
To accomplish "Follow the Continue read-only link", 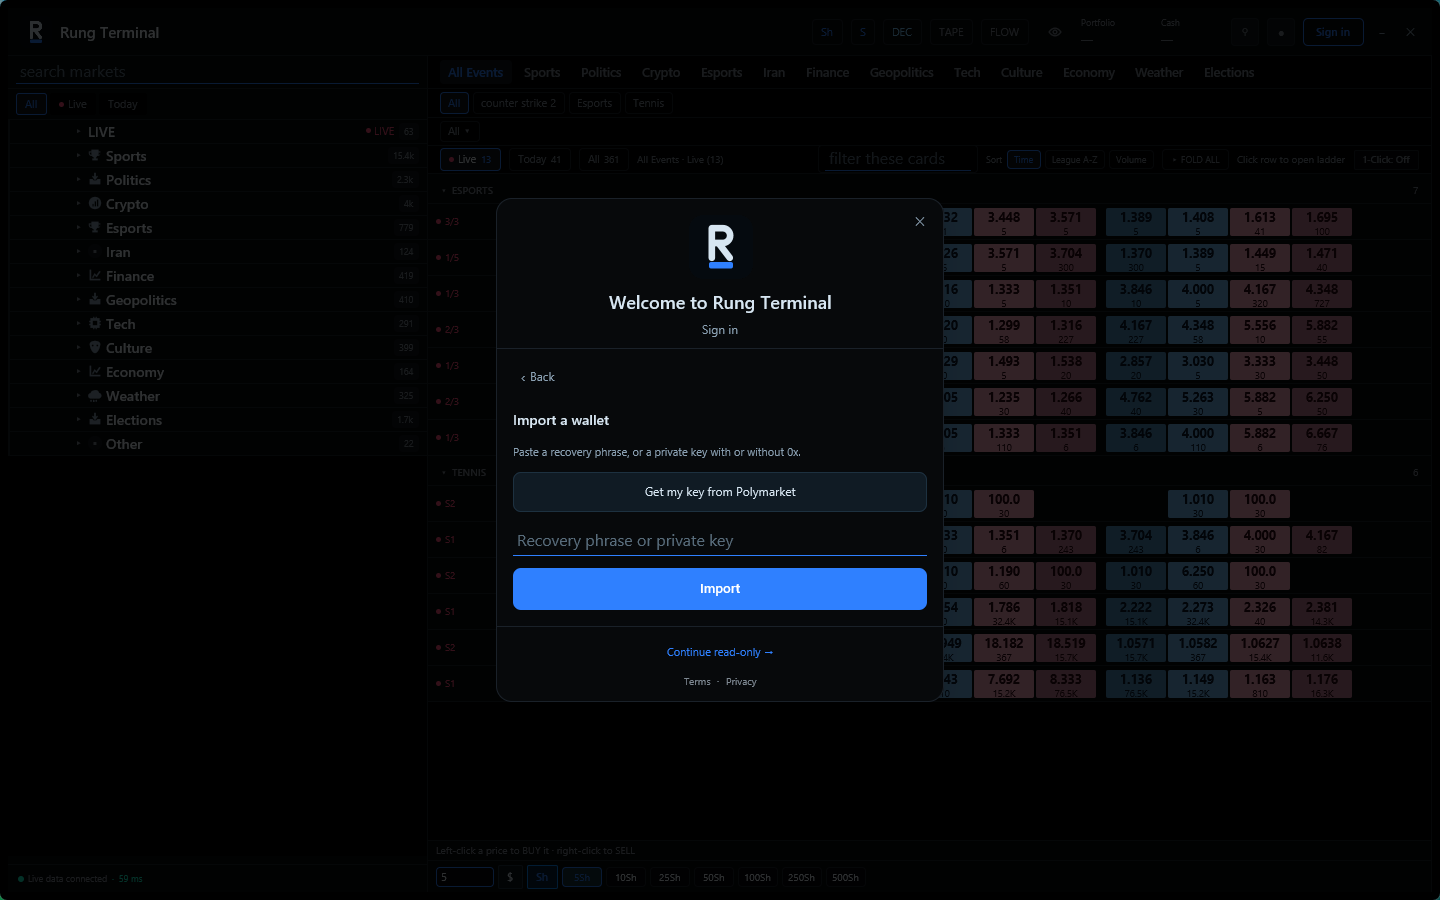I will click(720, 652).
